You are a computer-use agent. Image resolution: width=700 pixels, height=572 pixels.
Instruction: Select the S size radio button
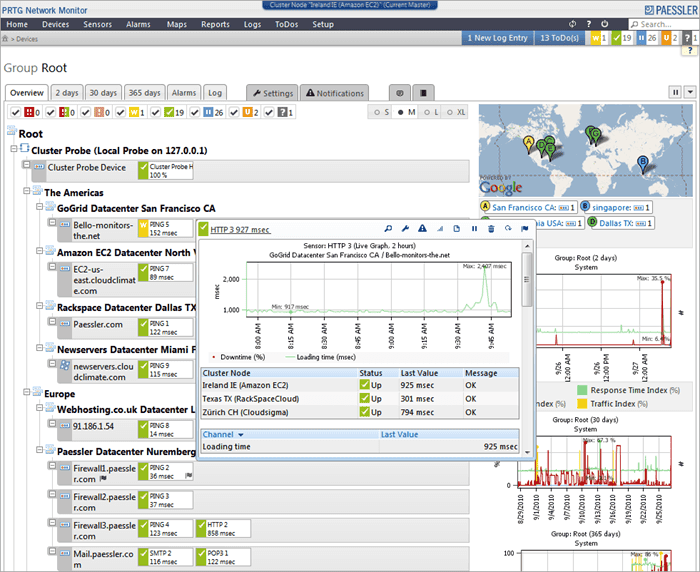377,113
